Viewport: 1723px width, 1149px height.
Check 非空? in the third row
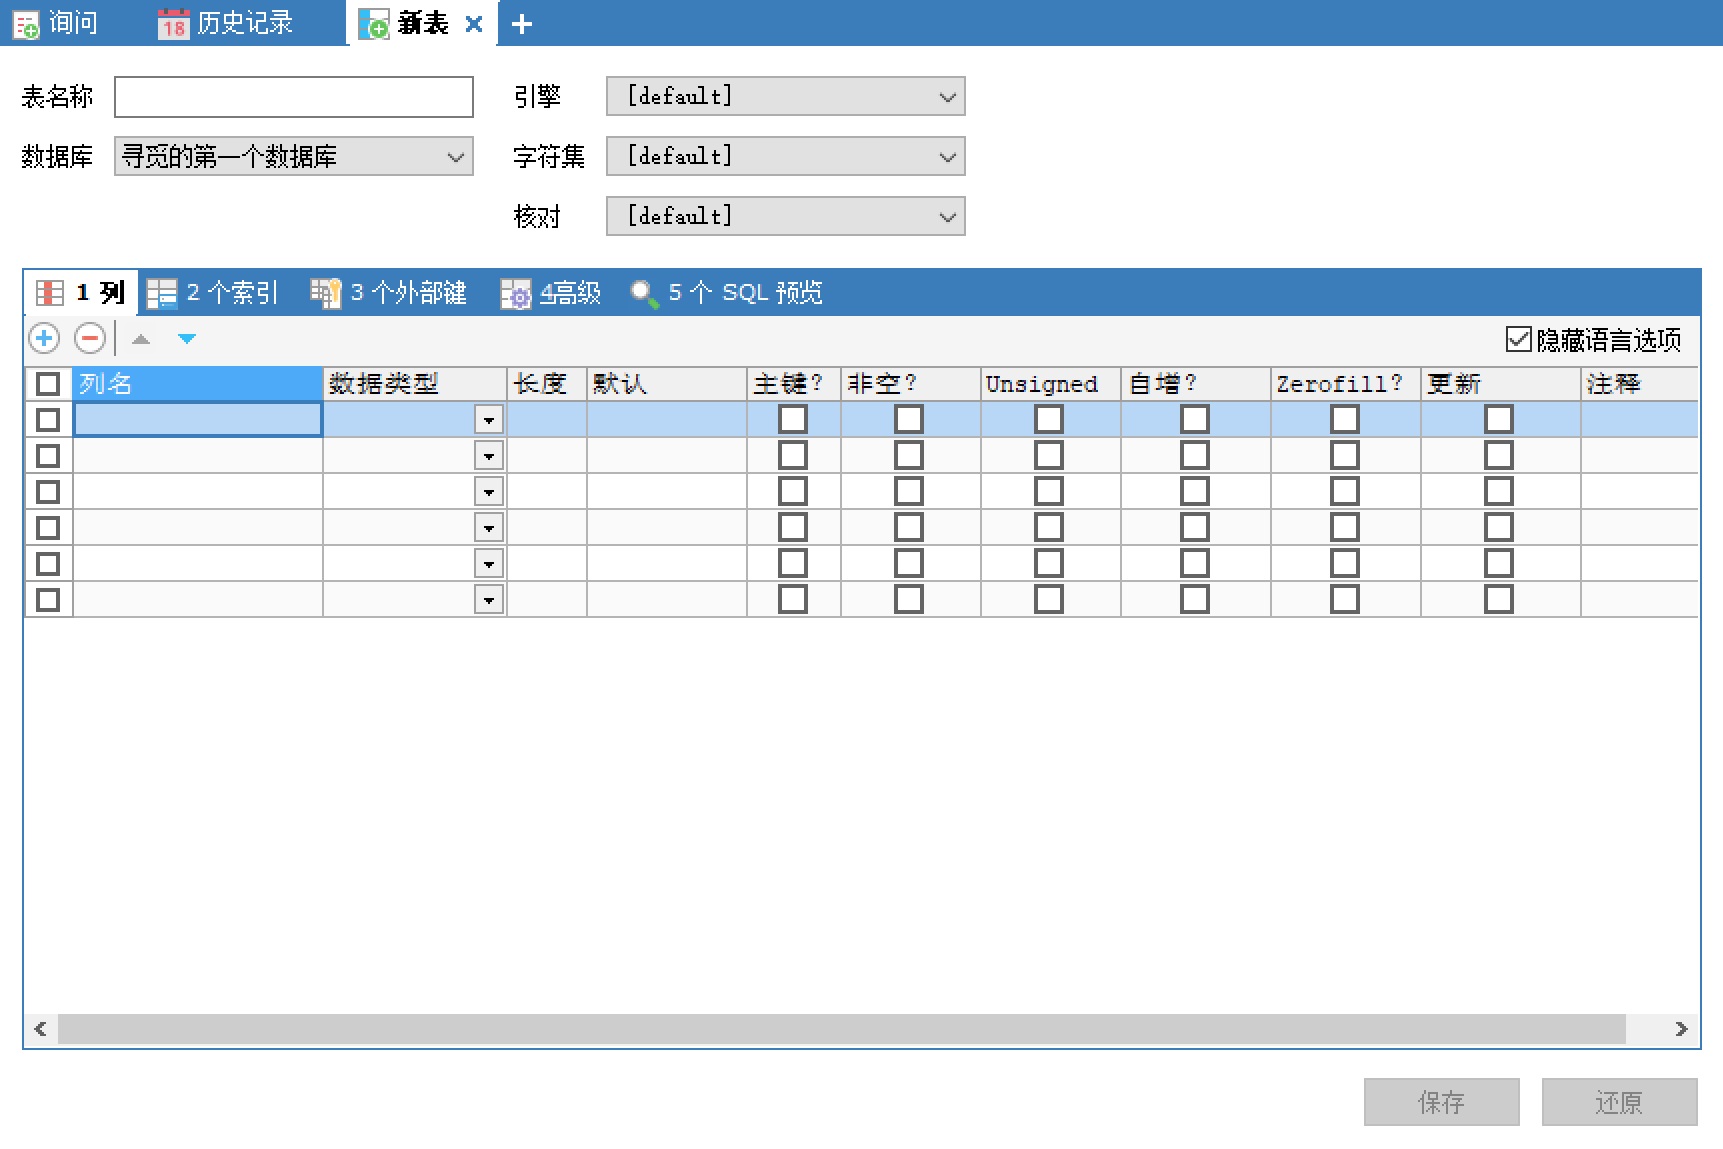pos(909,491)
